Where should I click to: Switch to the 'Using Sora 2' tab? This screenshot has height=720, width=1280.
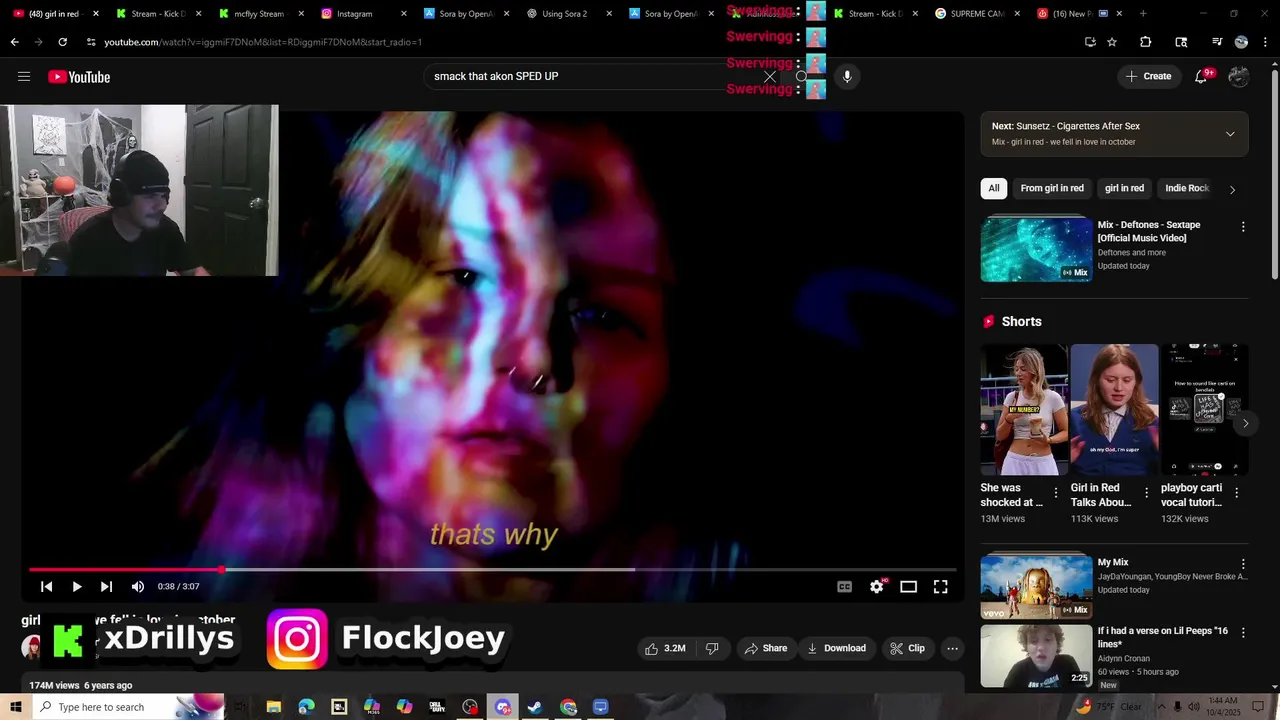click(x=570, y=14)
